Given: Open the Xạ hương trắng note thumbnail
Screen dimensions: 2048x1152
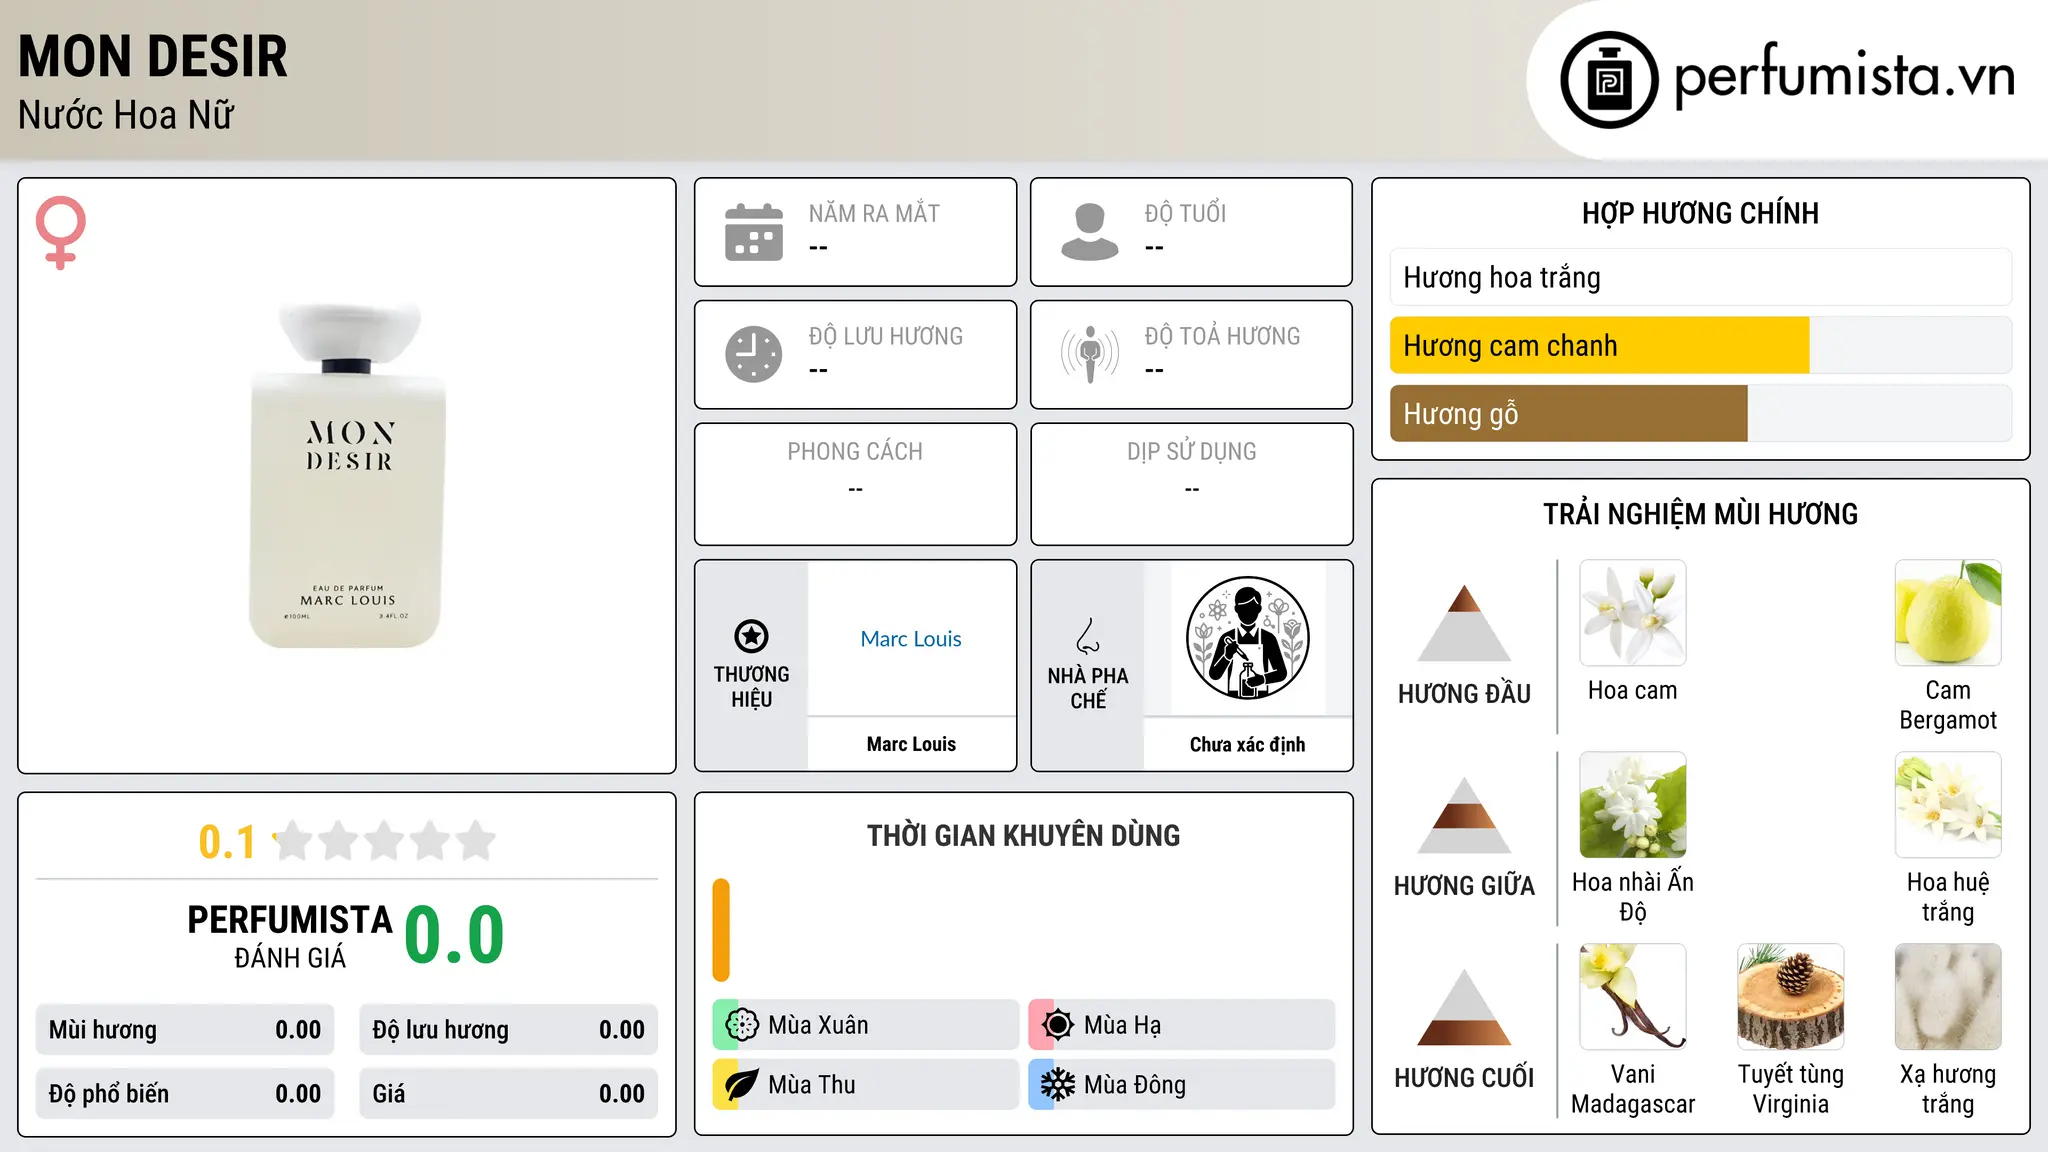Looking at the screenshot, I should click(x=1948, y=996).
